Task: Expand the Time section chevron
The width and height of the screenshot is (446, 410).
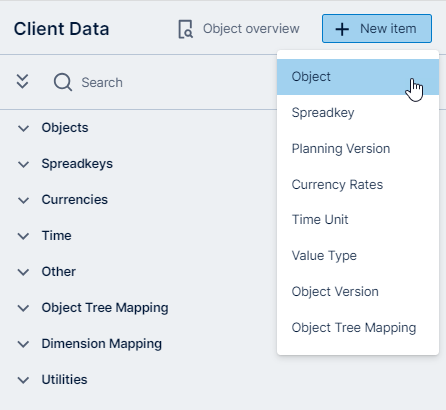Action: click(x=23, y=236)
